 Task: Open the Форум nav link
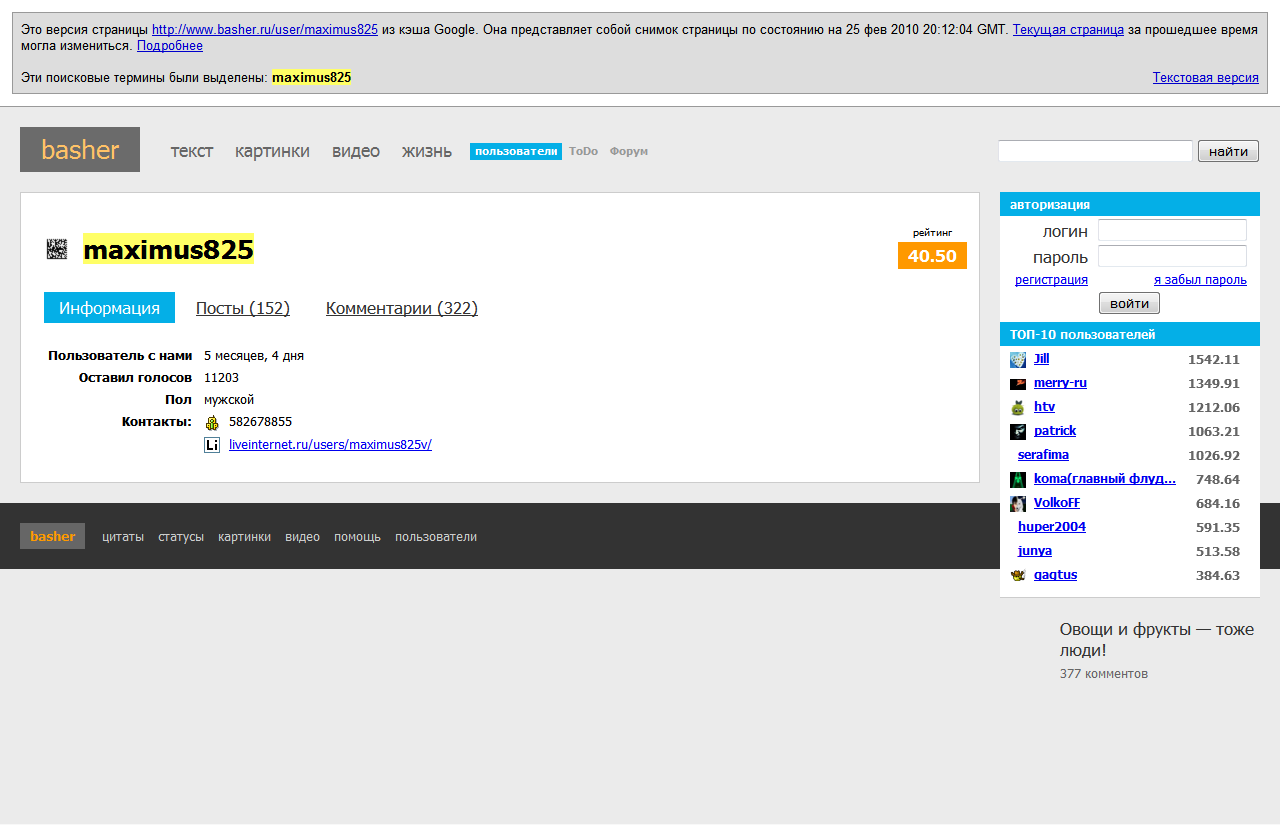629,151
